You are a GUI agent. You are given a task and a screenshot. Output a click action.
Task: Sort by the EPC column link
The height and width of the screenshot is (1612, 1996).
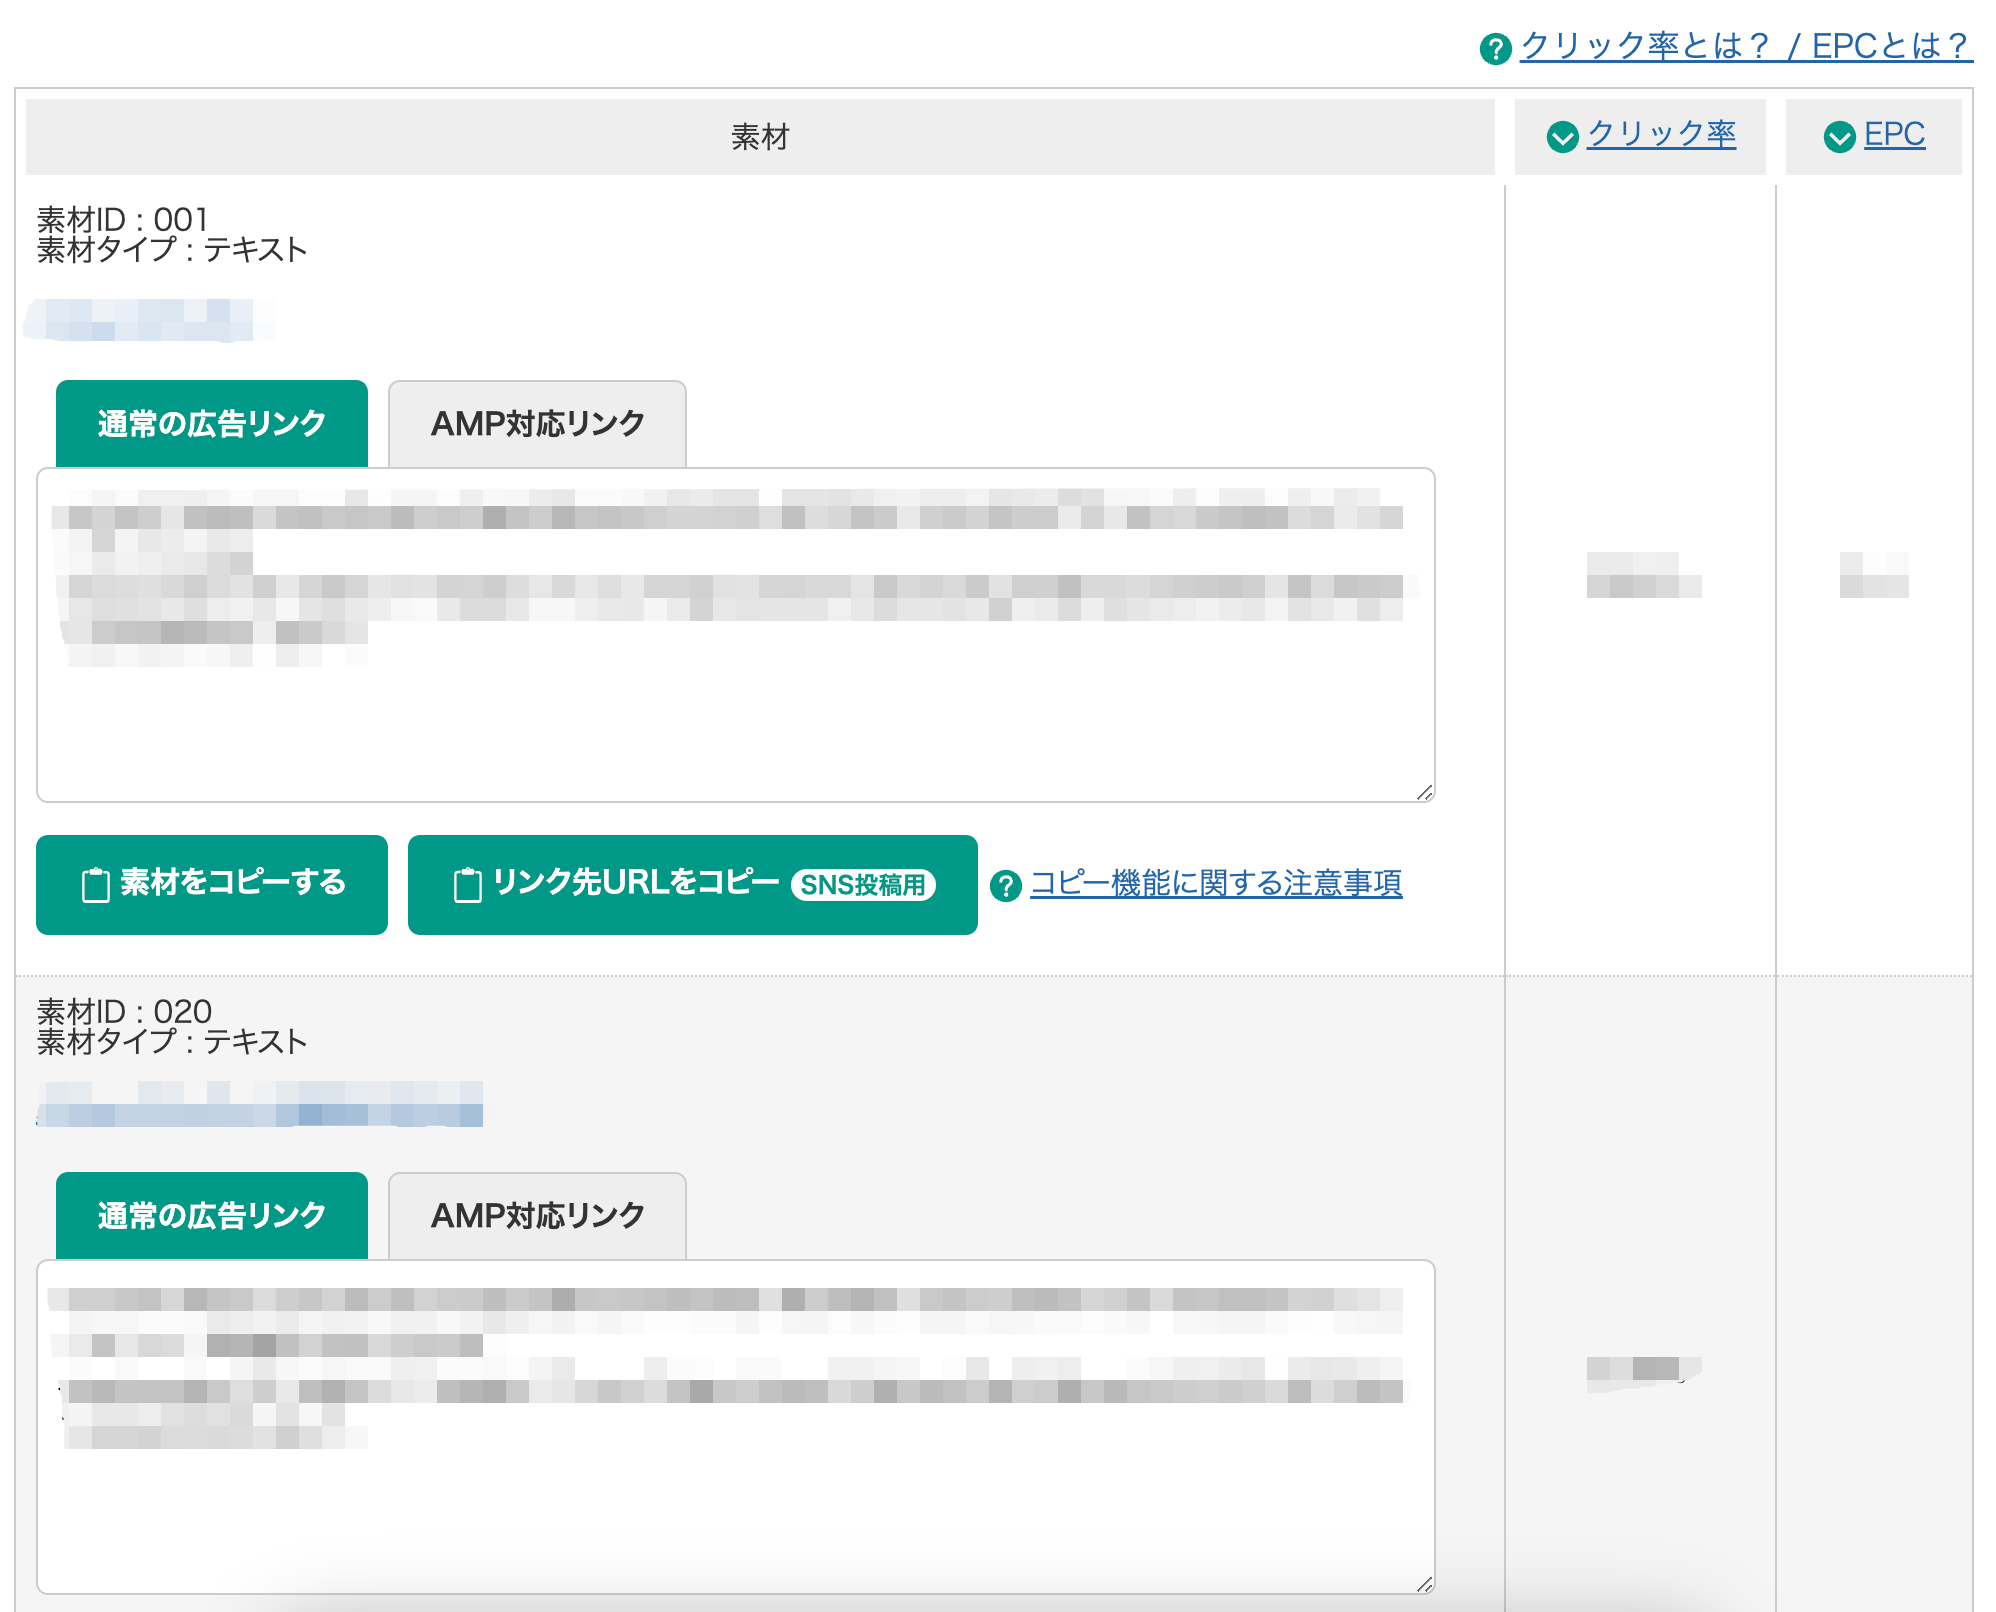pos(1894,134)
